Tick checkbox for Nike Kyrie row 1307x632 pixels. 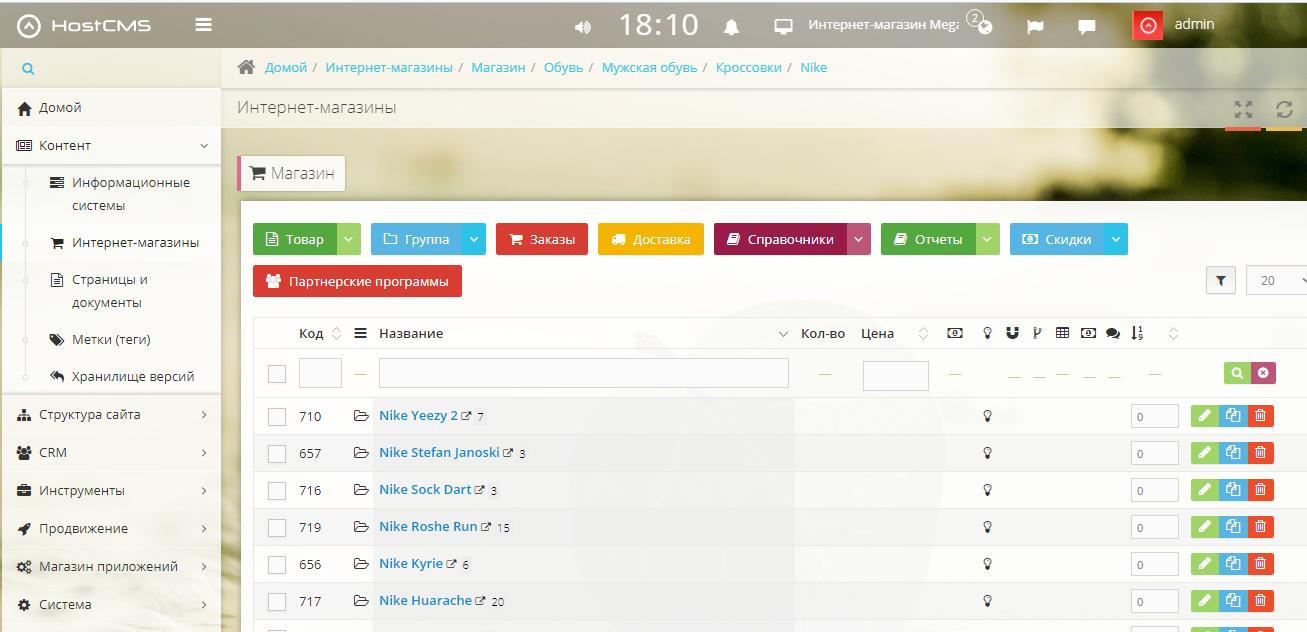[x=277, y=565]
